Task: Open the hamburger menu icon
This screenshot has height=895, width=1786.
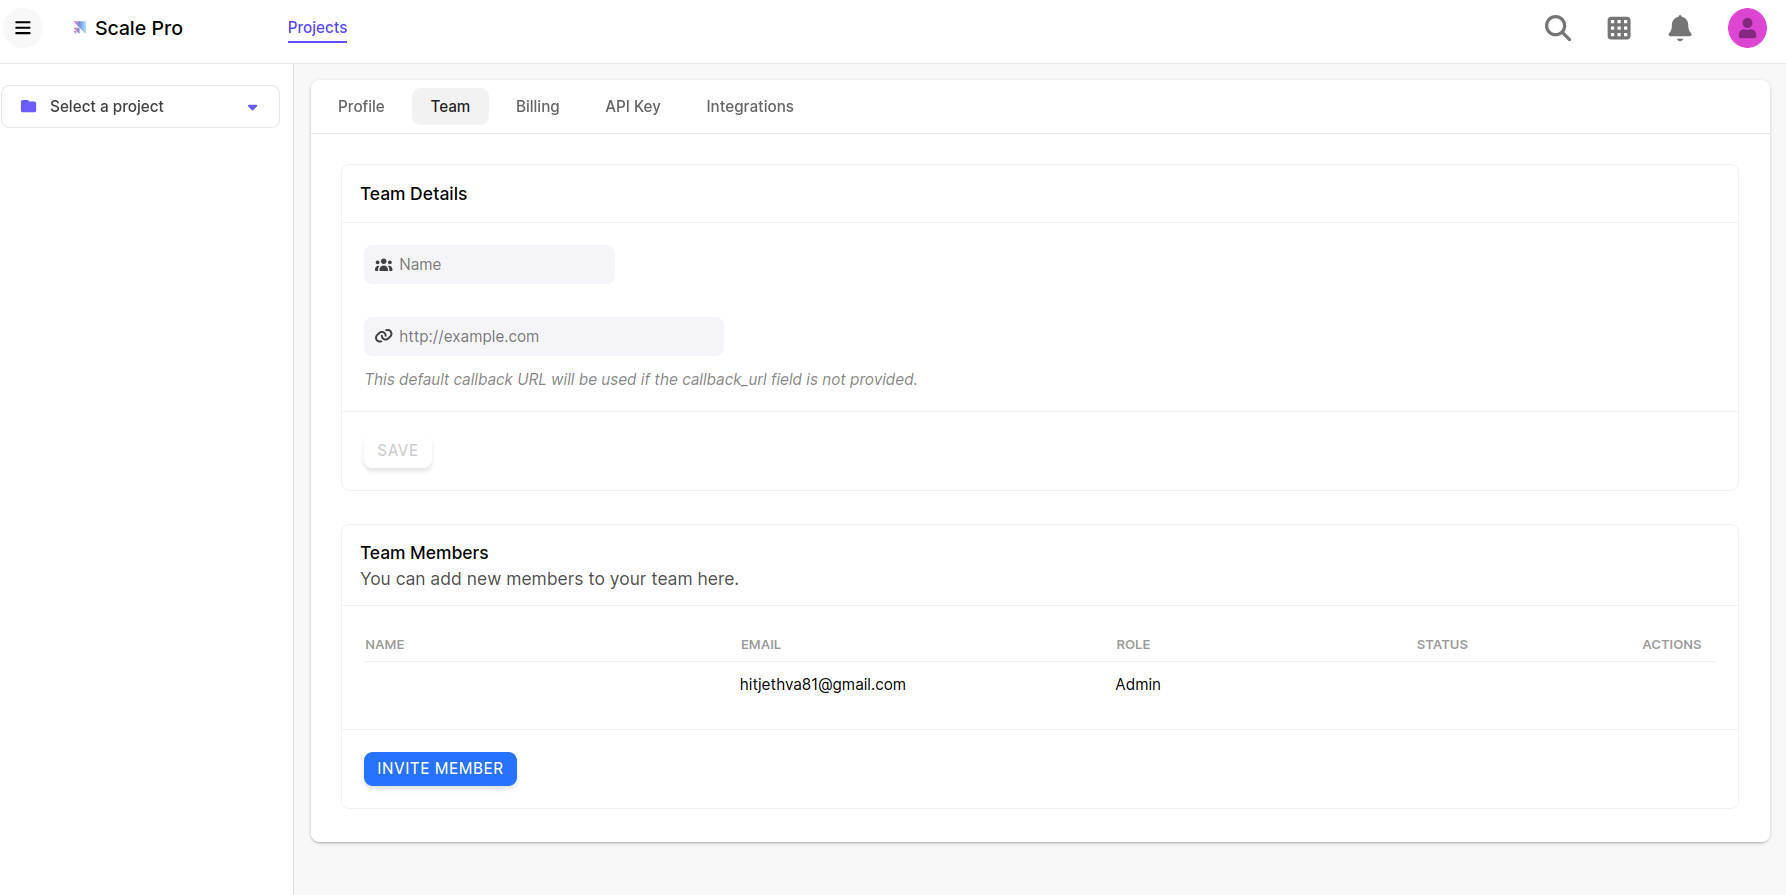Action: 23,28
